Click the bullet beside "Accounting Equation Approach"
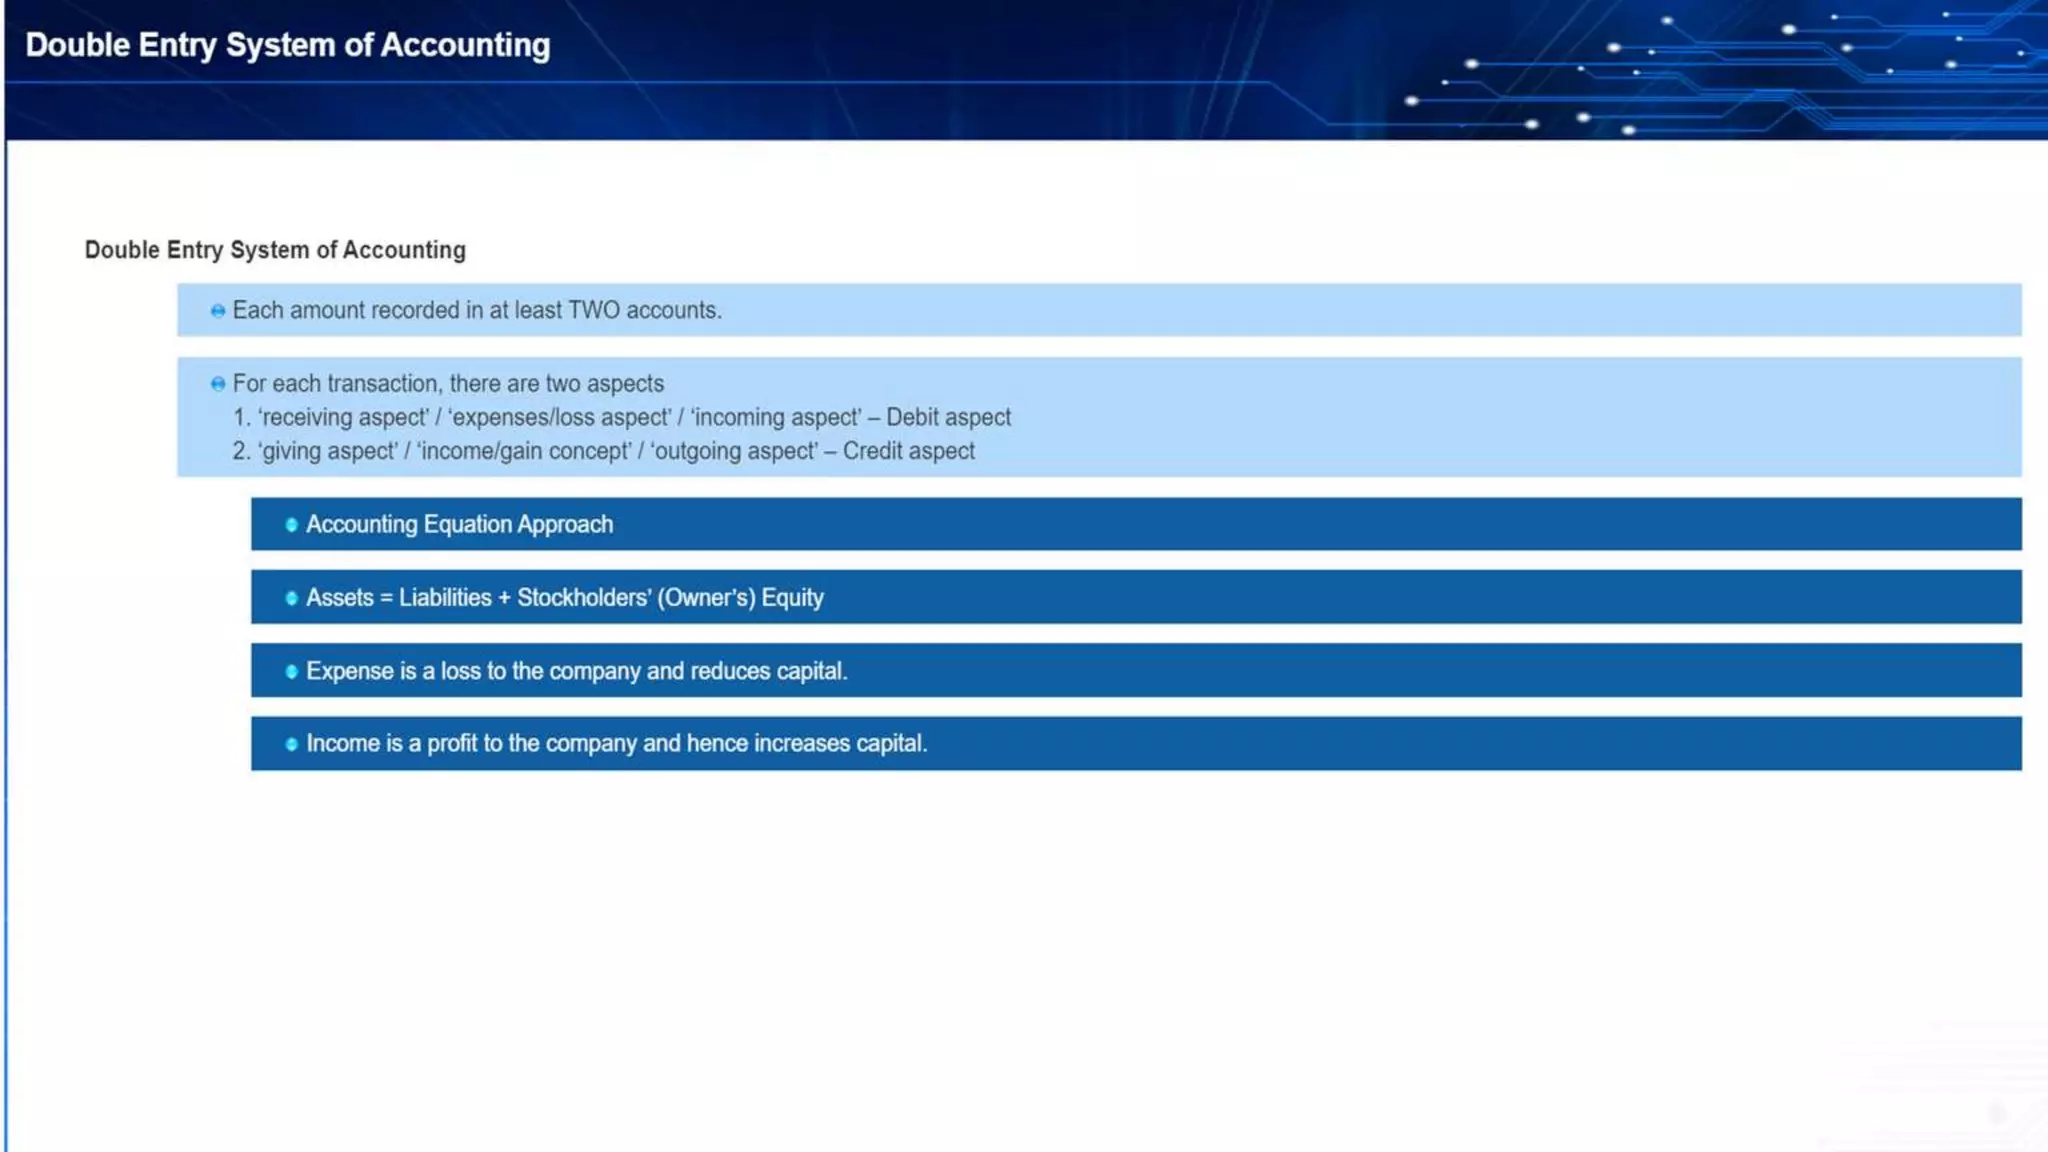Screen dimensions: 2048x1152 coord(291,525)
